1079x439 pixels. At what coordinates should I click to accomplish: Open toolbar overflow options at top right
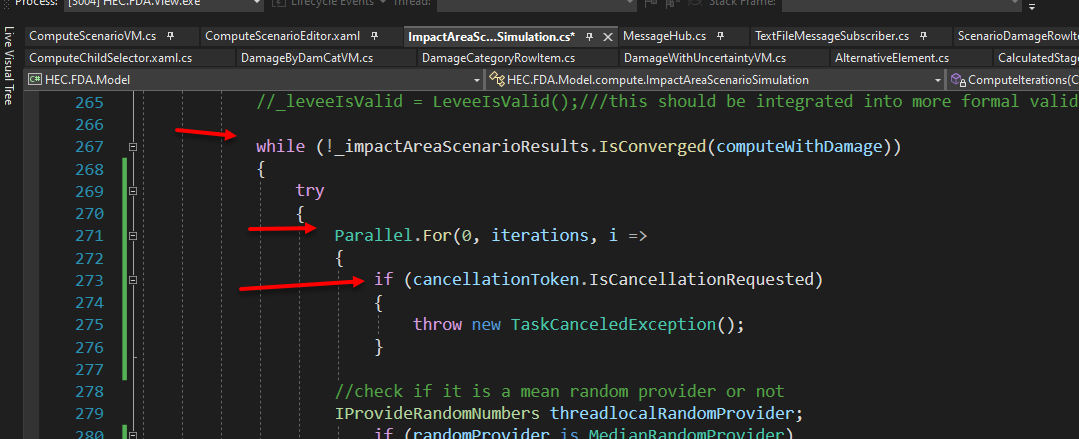1032,6
